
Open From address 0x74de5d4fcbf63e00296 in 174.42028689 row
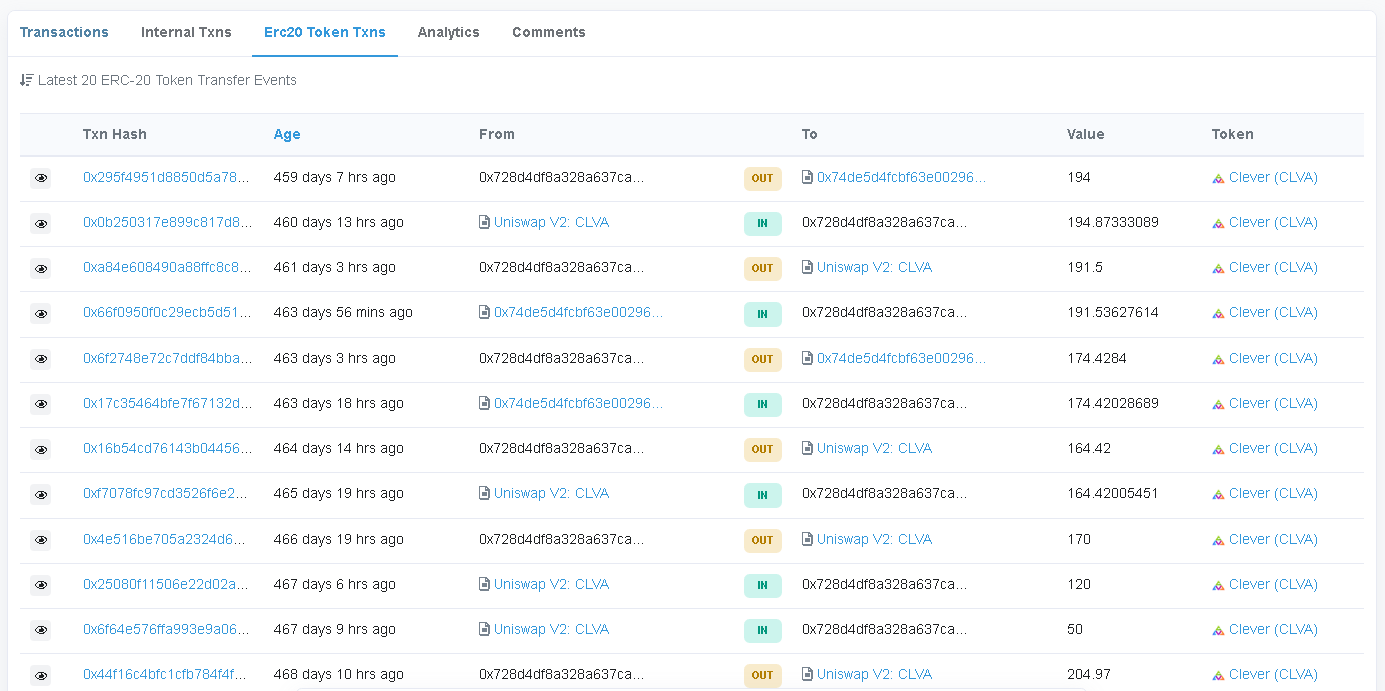[579, 403]
